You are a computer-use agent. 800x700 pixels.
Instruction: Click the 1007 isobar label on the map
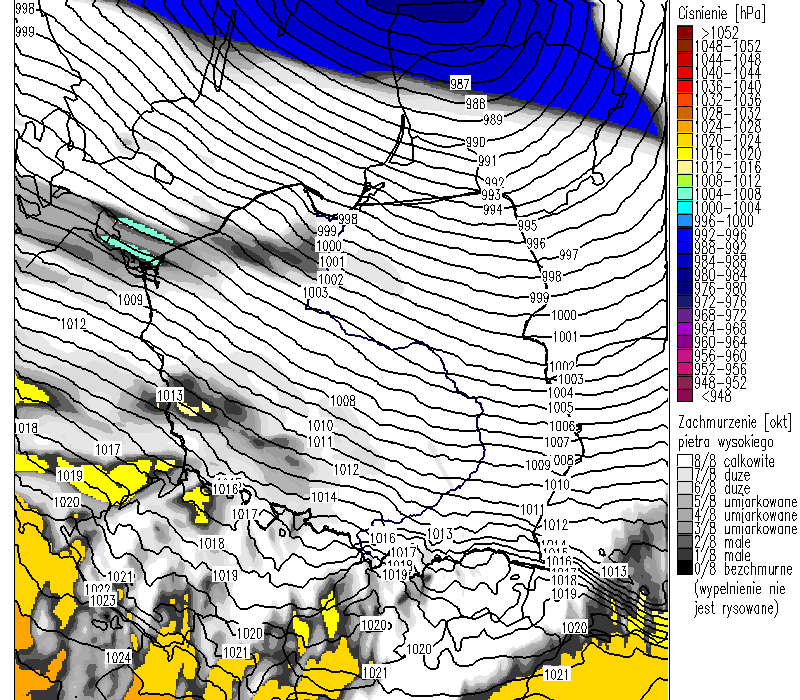[557, 442]
